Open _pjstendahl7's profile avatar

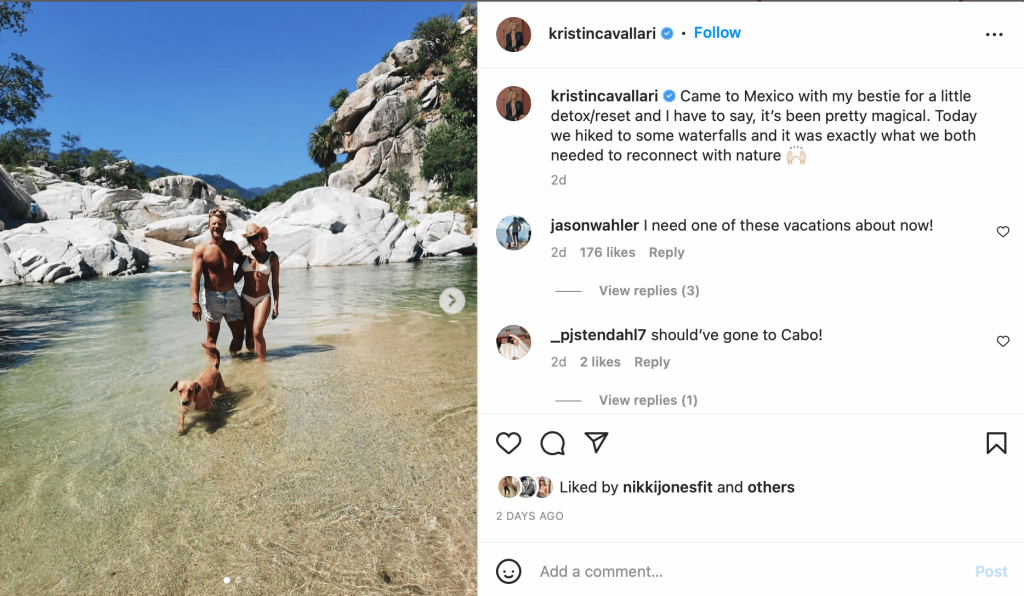[514, 343]
